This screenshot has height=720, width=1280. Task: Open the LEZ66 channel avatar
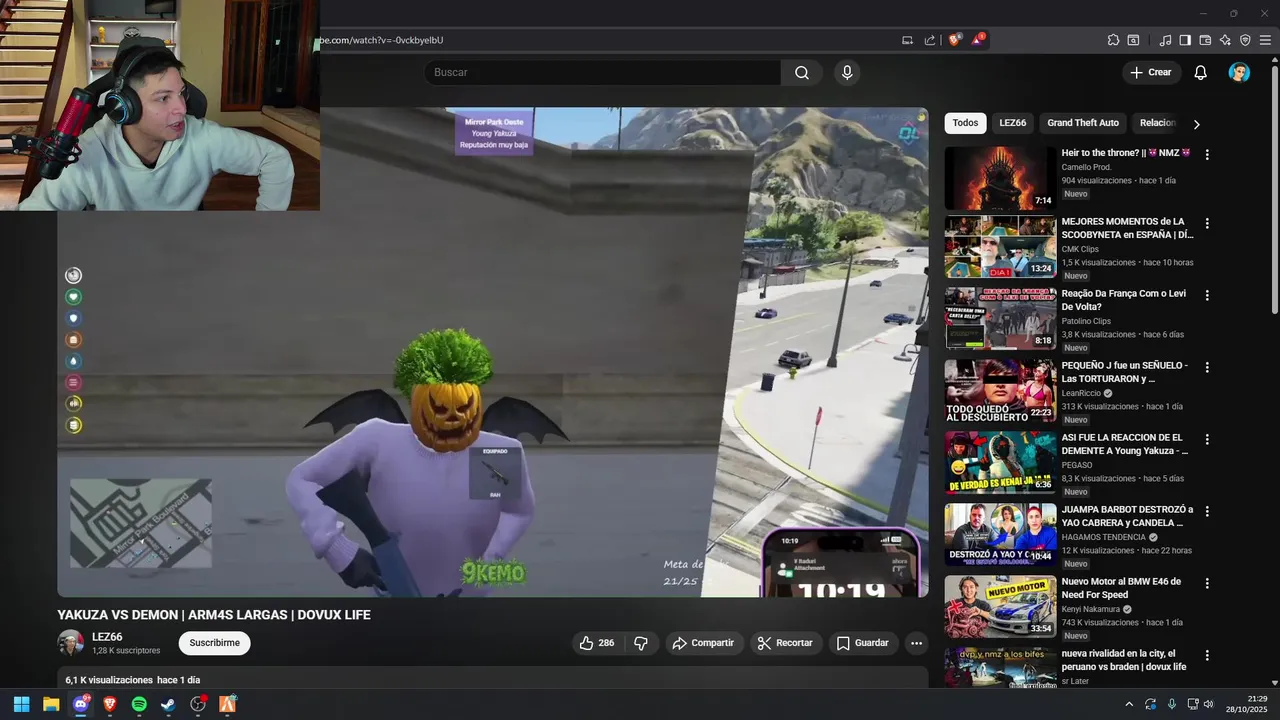[x=71, y=643]
